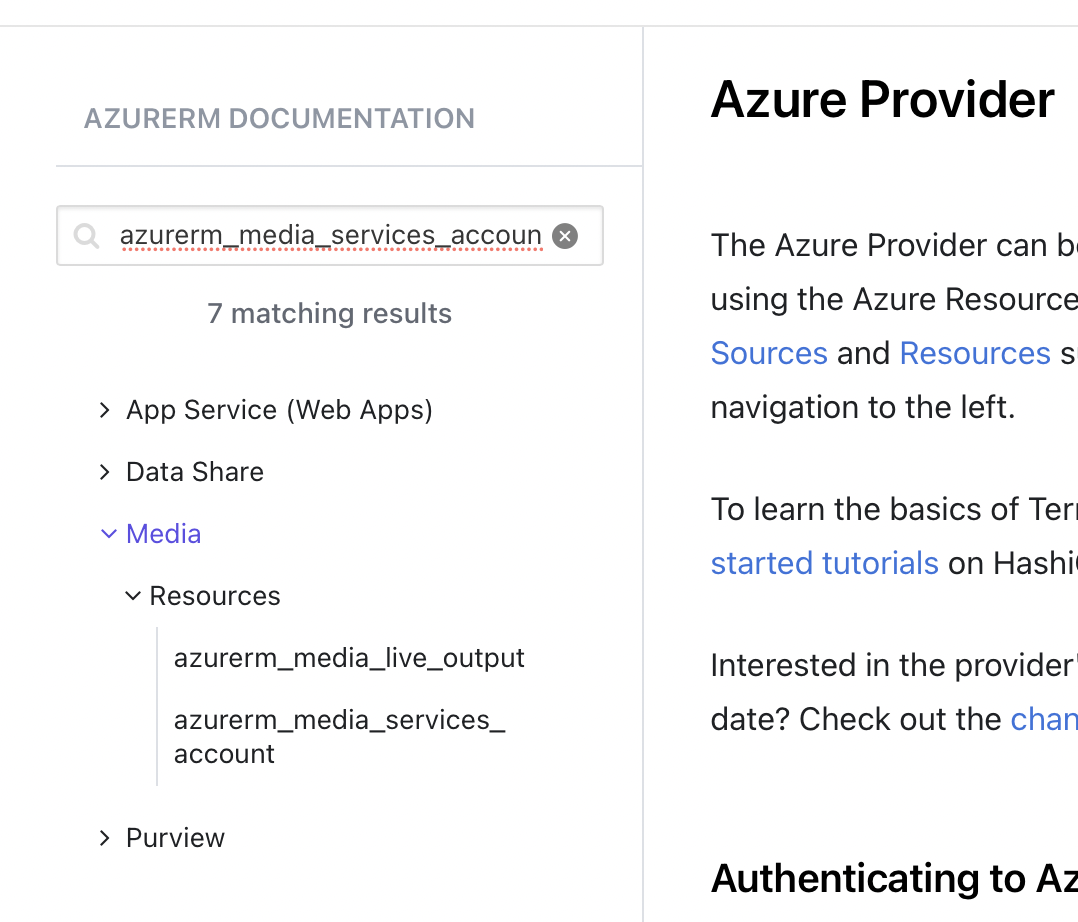
Task: Click the search magnifier icon
Action: click(x=86, y=235)
